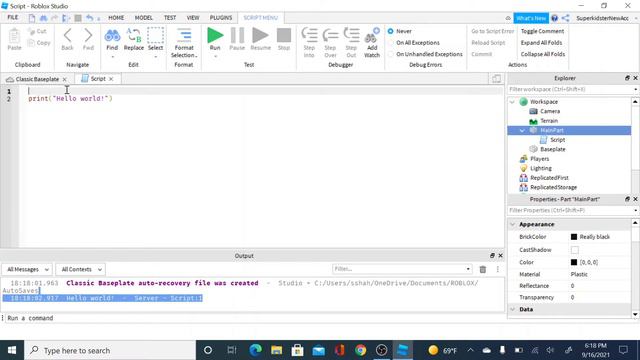Click the What's New button

tap(531, 18)
